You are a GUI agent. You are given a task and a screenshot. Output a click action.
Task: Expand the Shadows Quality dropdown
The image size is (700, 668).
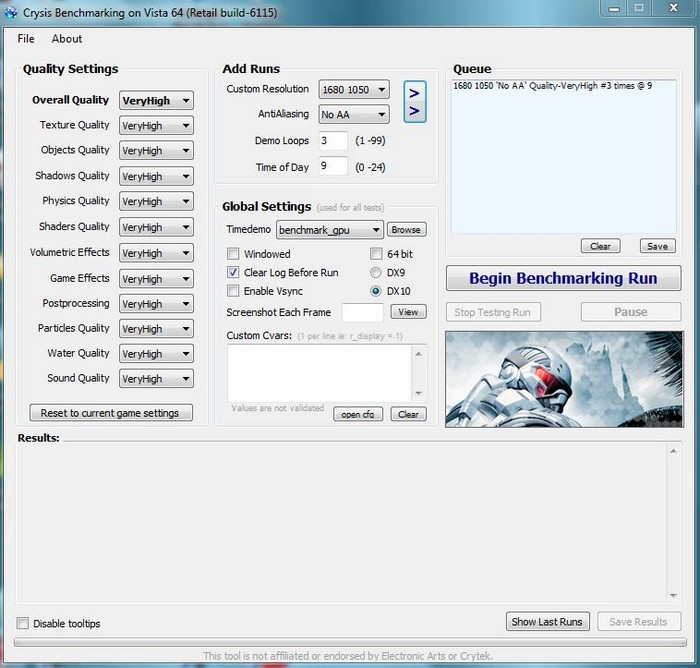[156, 176]
